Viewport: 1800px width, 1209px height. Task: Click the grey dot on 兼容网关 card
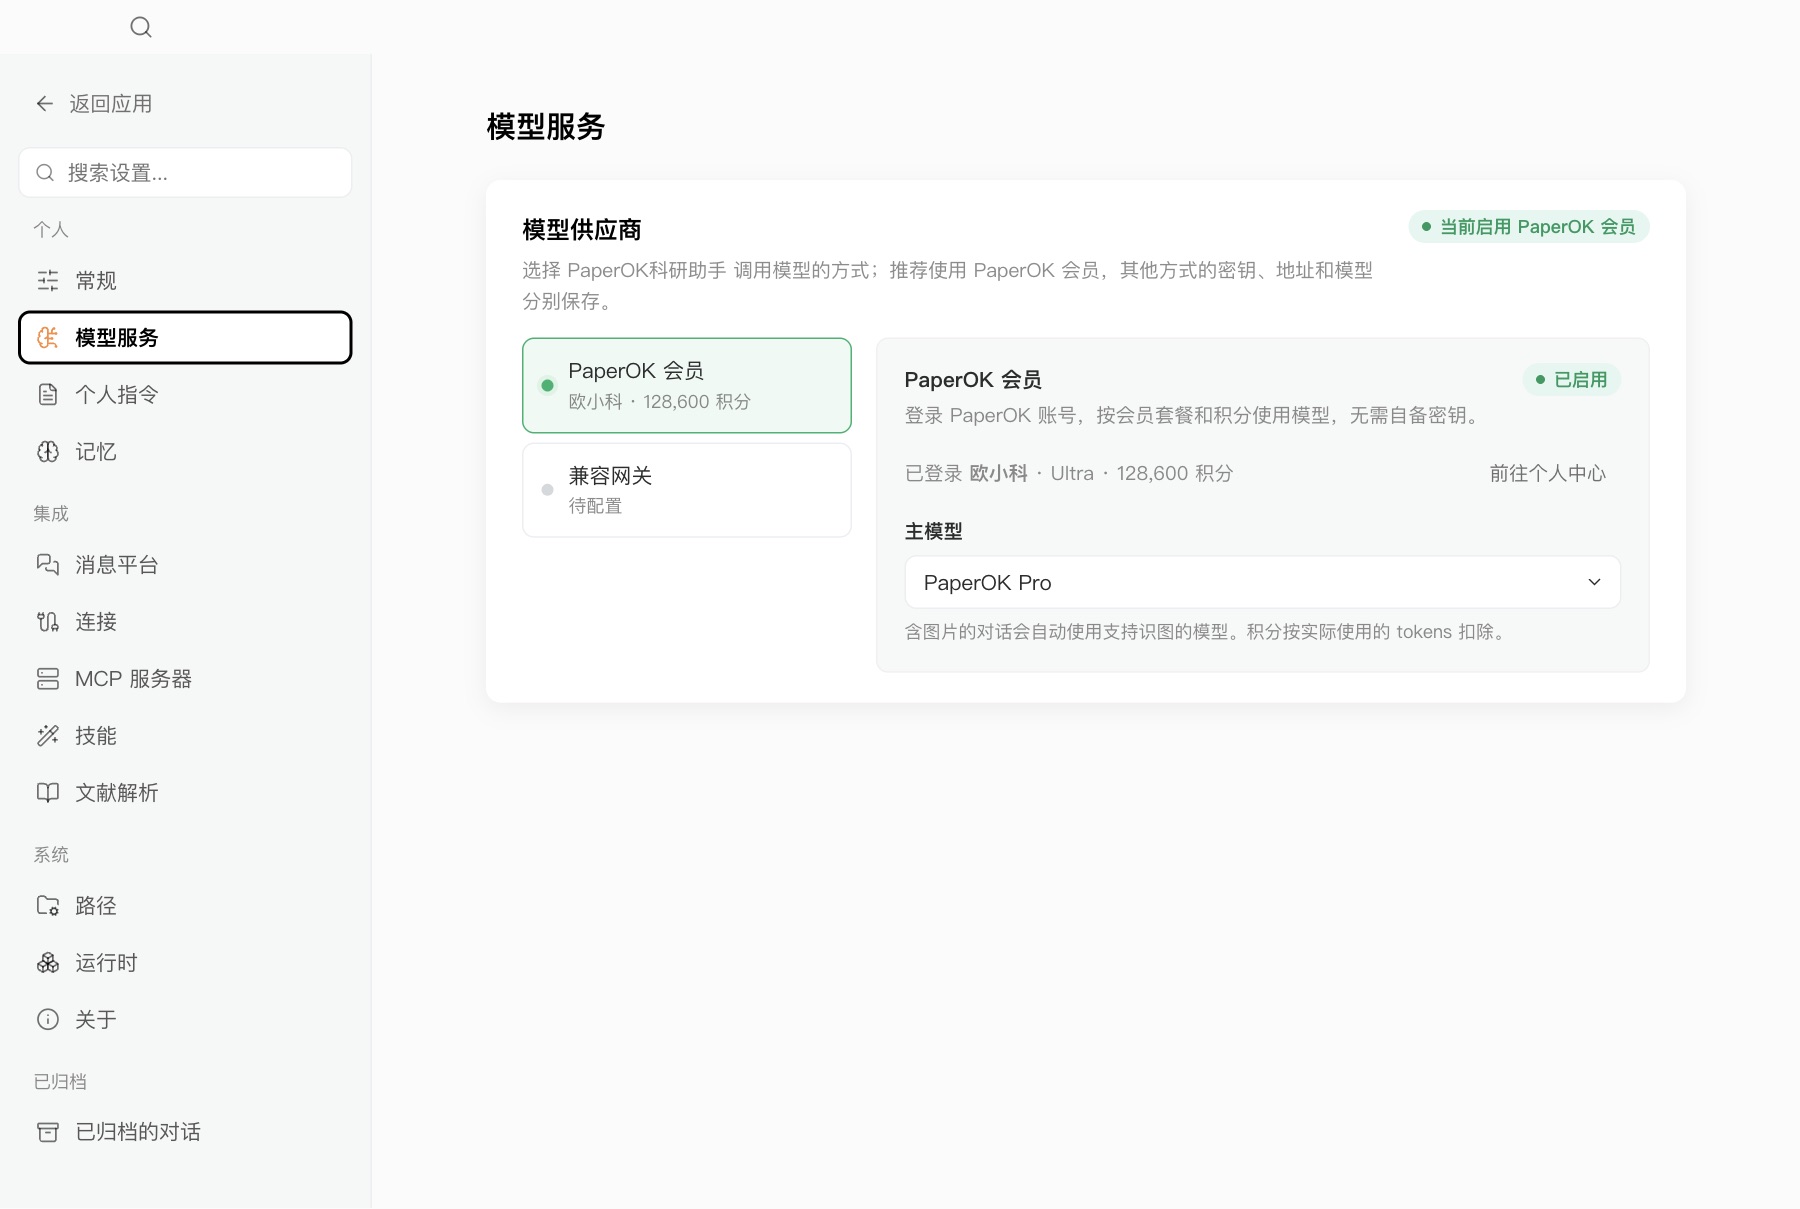click(547, 490)
